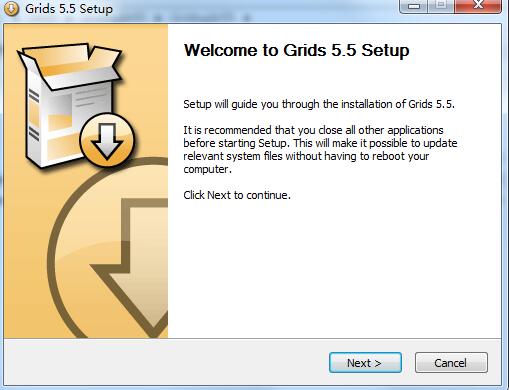
Task: Click the Next > button
Action: pos(365,363)
